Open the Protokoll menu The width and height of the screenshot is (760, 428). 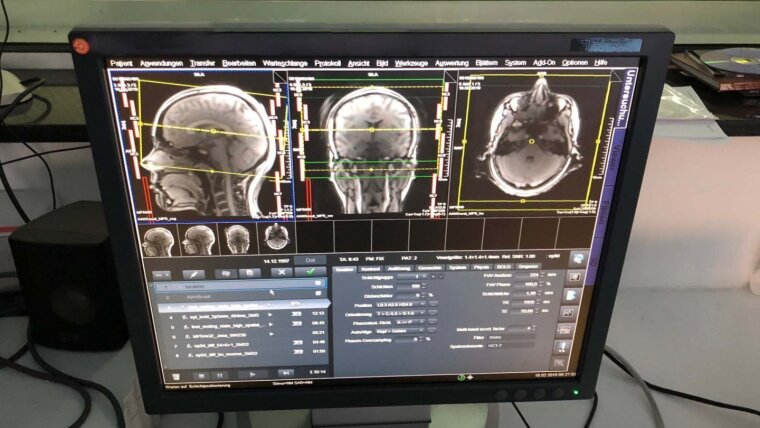pos(328,63)
